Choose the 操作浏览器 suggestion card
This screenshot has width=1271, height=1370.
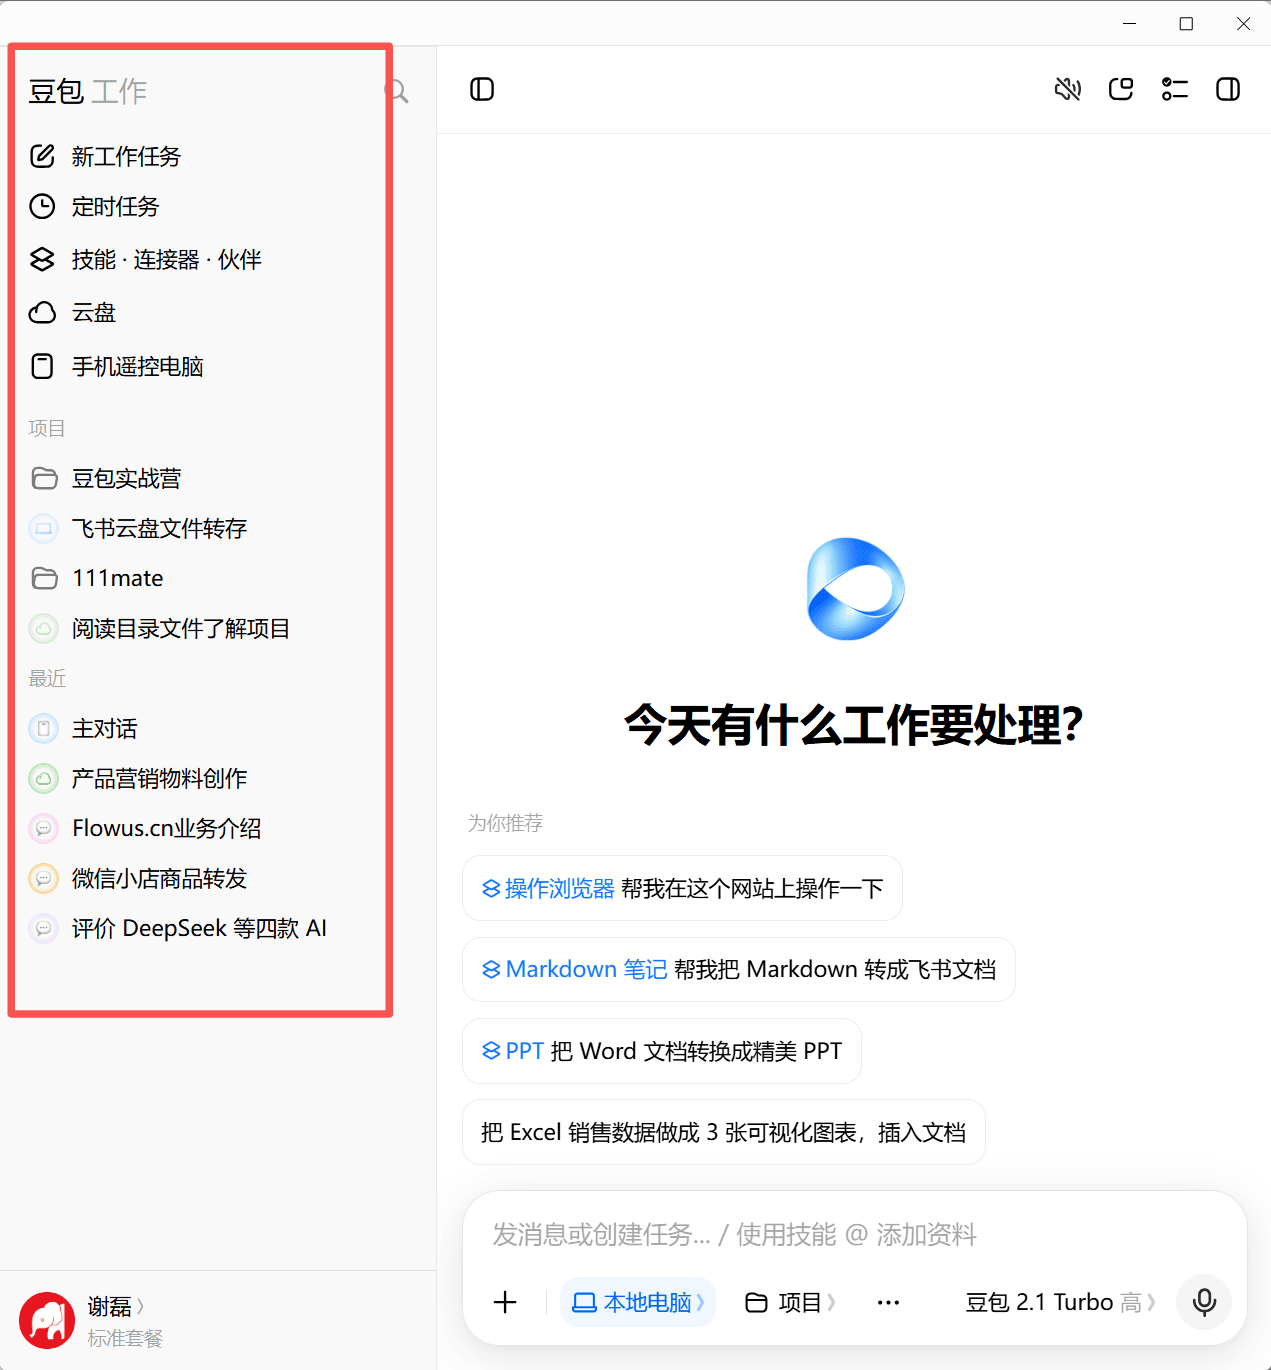(x=682, y=888)
